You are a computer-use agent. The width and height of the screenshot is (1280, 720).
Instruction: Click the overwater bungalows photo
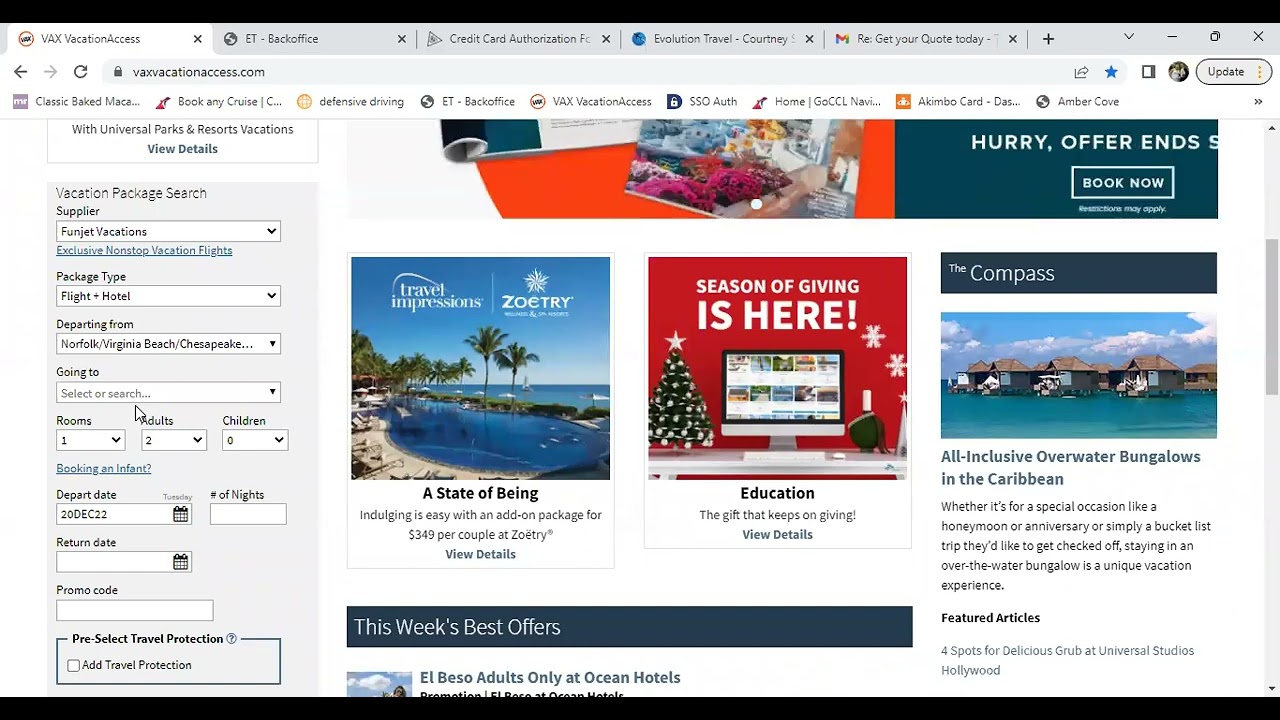point(1079,375)
